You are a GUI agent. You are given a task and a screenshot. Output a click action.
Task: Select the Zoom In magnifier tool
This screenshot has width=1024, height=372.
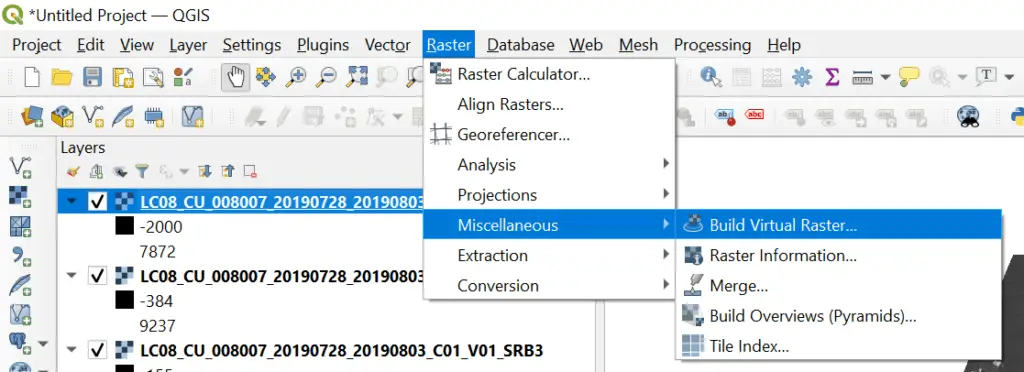click(296, 77)
